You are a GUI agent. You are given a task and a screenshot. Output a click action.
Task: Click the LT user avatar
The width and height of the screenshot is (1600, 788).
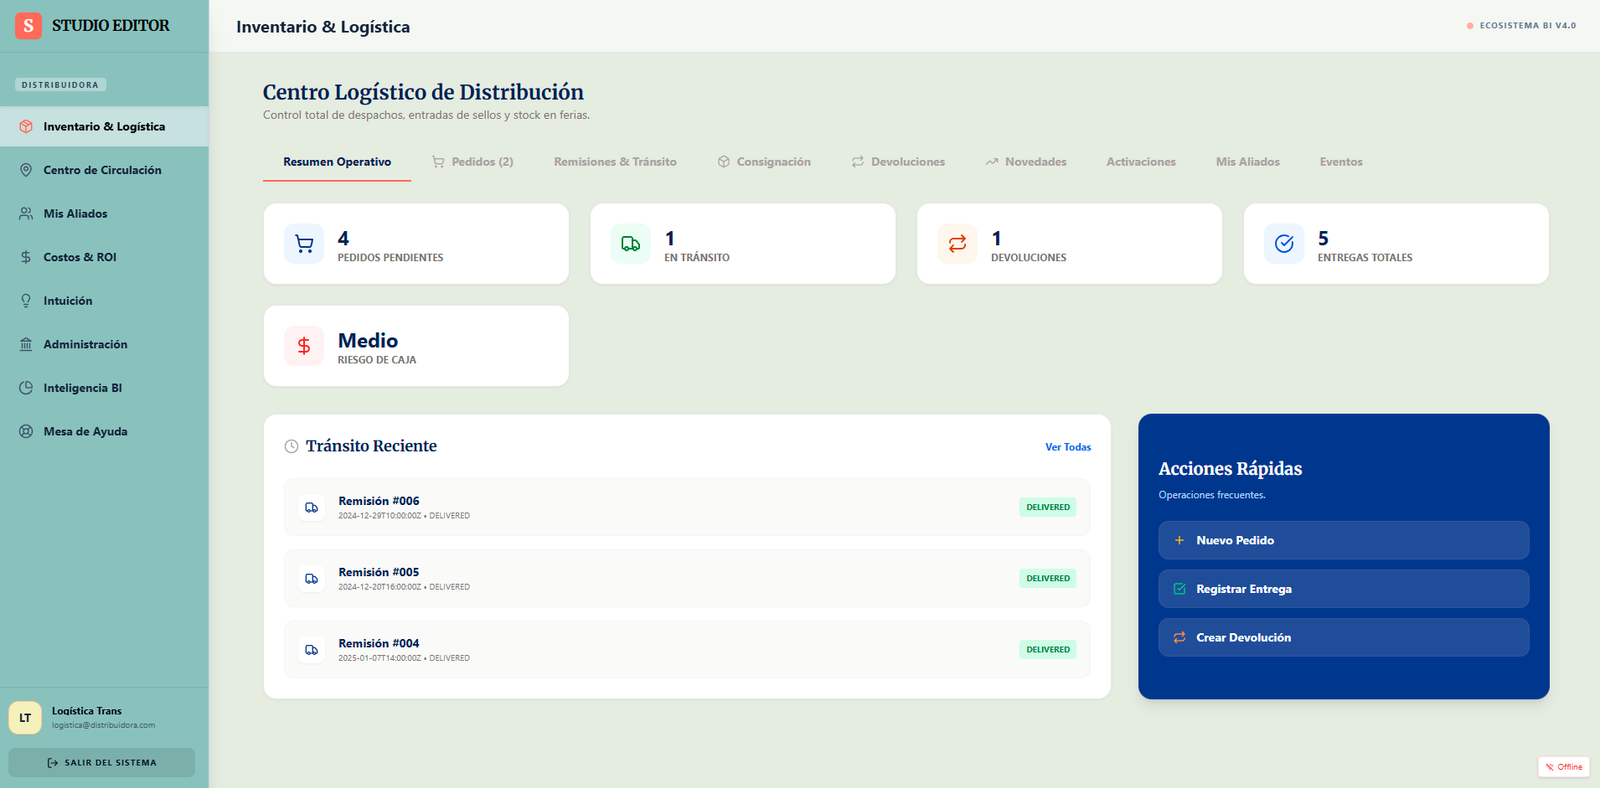pos(25,717)
